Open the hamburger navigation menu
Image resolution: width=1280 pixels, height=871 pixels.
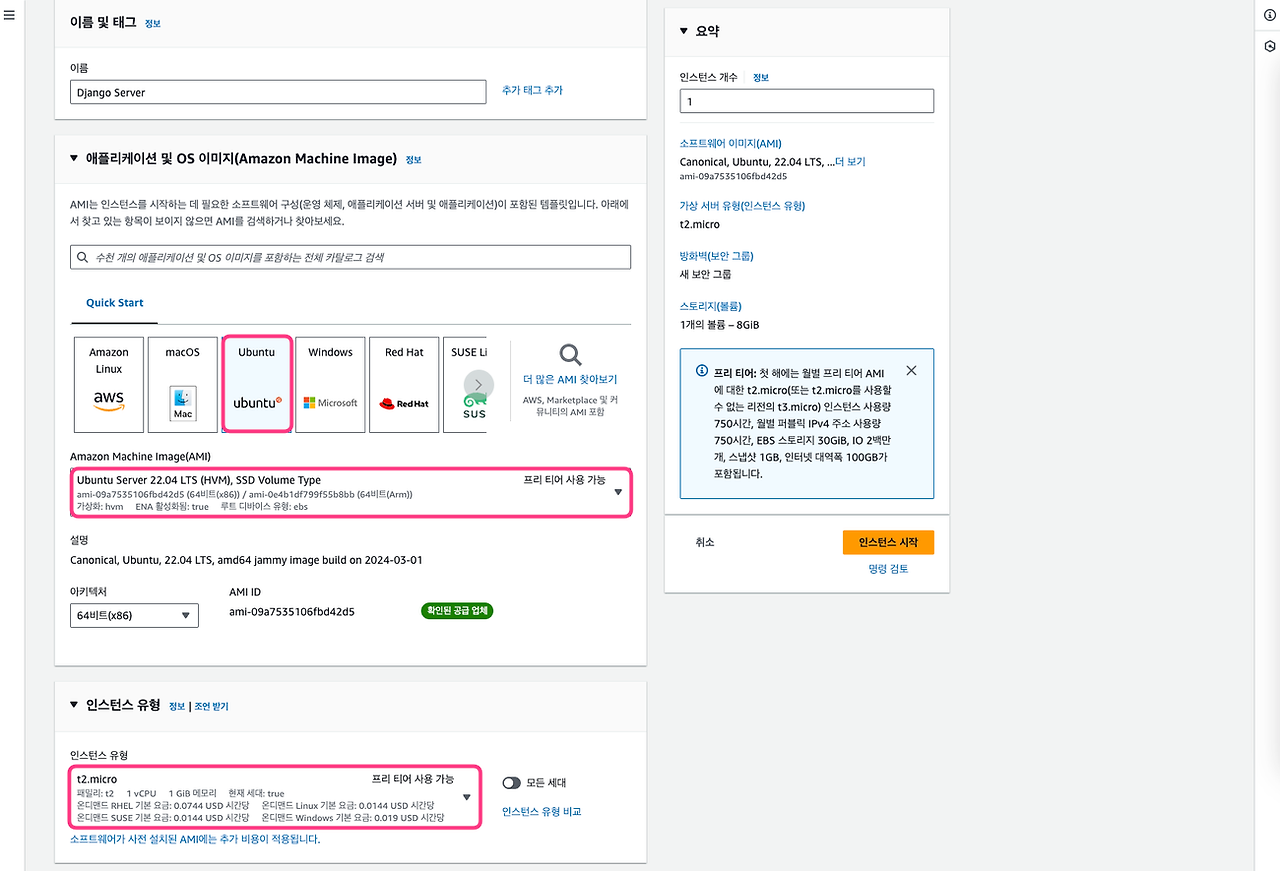pos(9,16)
